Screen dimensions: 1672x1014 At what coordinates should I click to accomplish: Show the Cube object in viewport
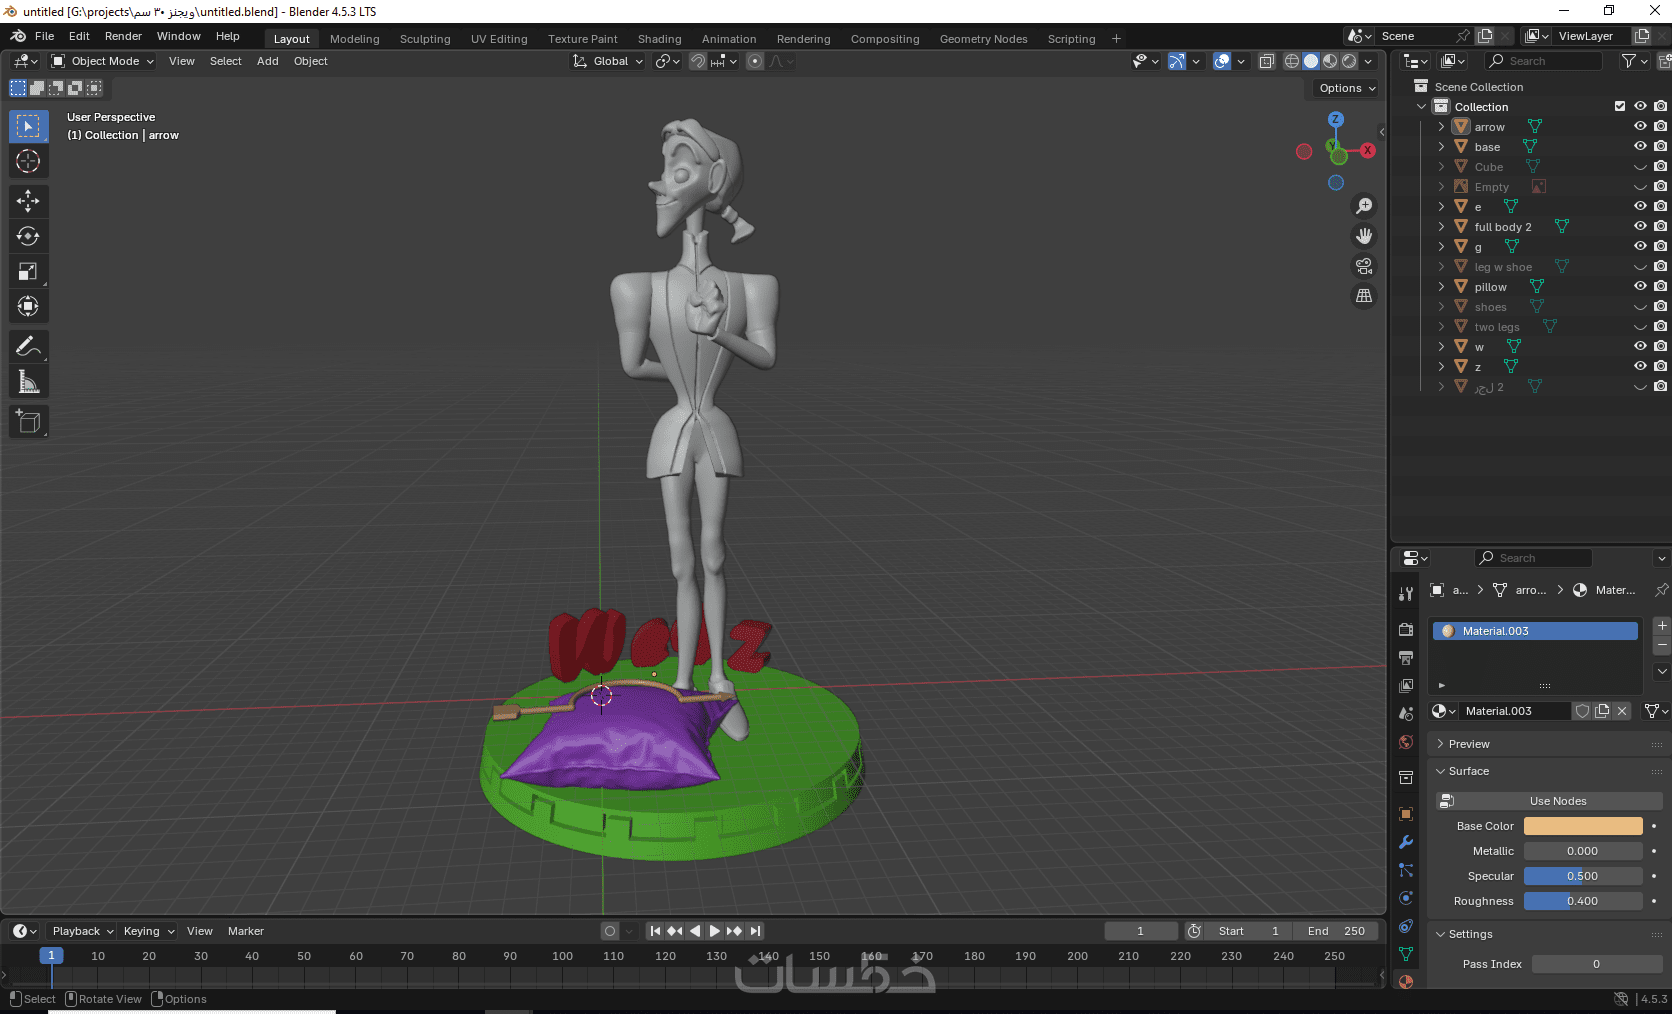(1640, 166)
